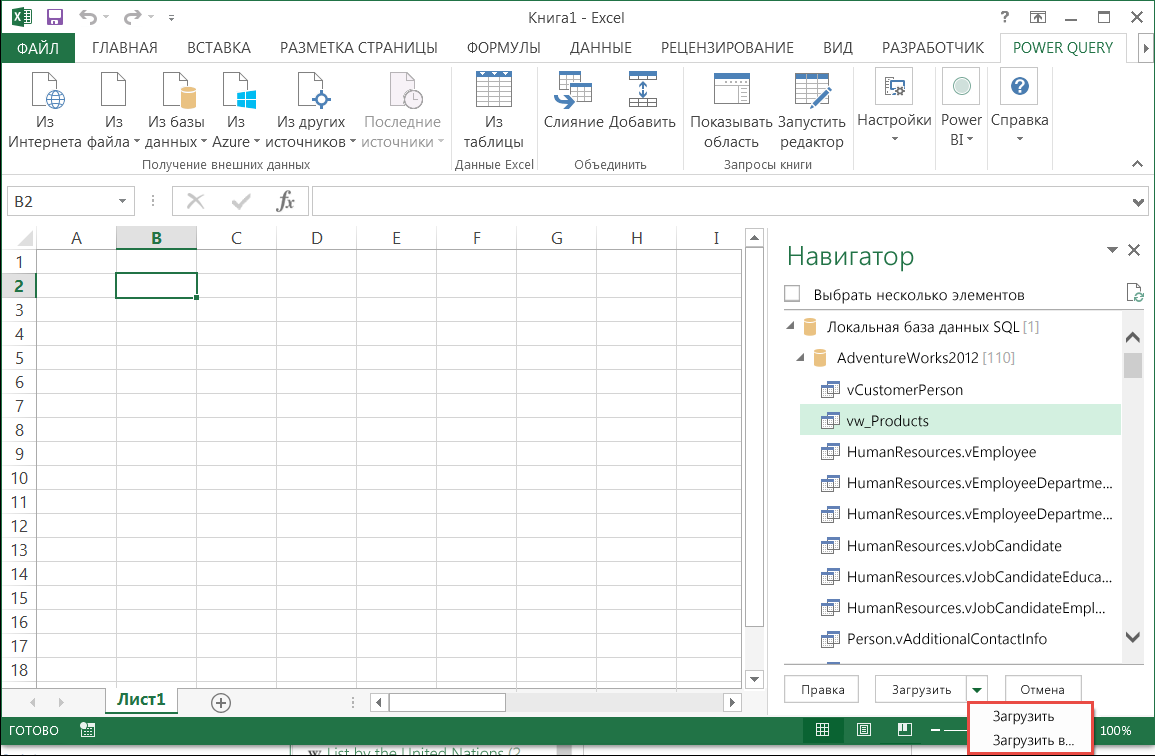This screenshot has width=1155, height=756.
Task: Expand the Name Box dropdown arrow
Action: 122,202
